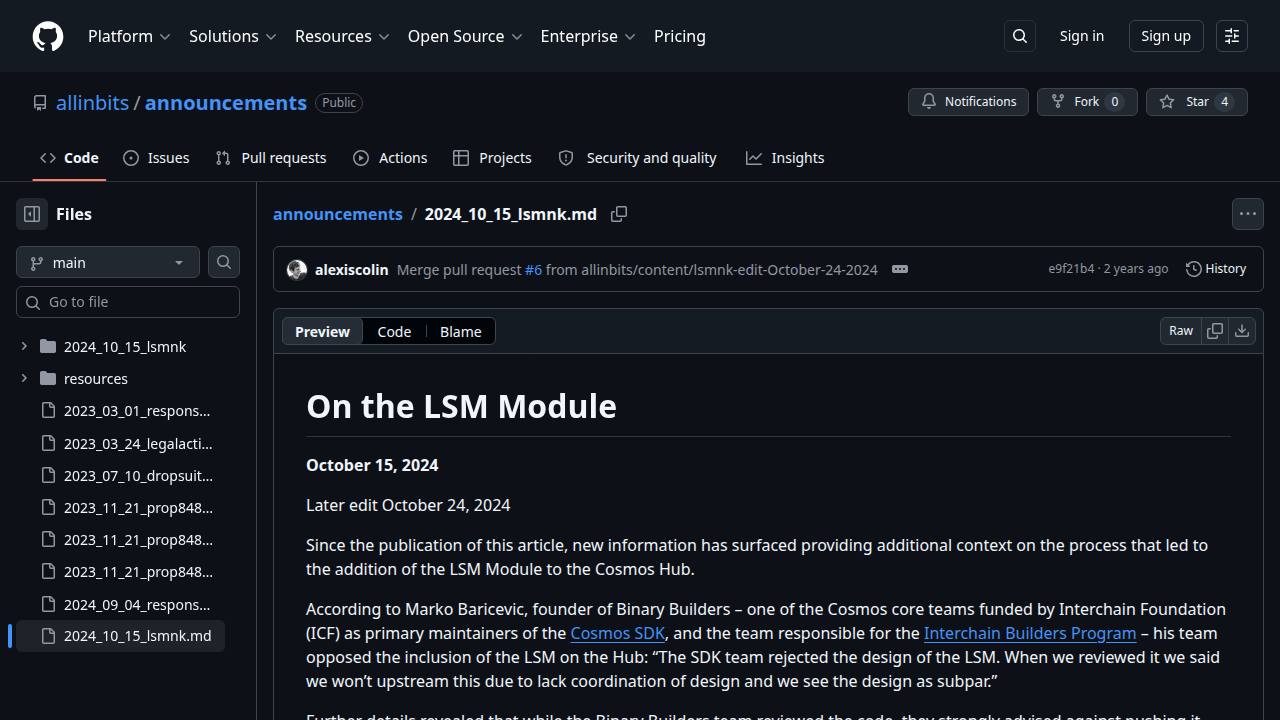The width and height of the screenshot is (1280, 720).
Task: Open pull request #6 link
Action: (534, 270)
